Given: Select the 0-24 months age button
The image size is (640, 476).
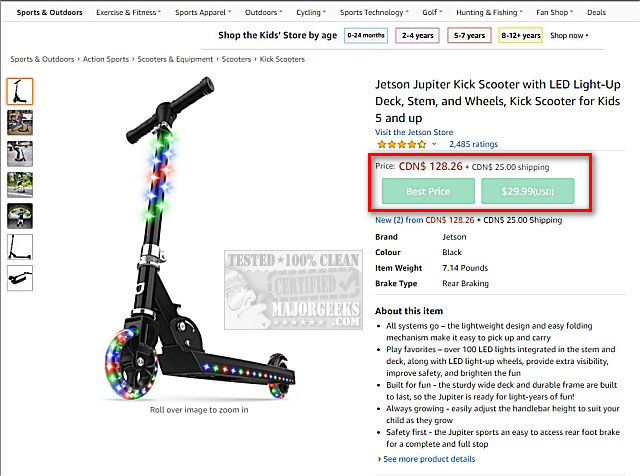Looking at the screenshot, I should point(365,35).
